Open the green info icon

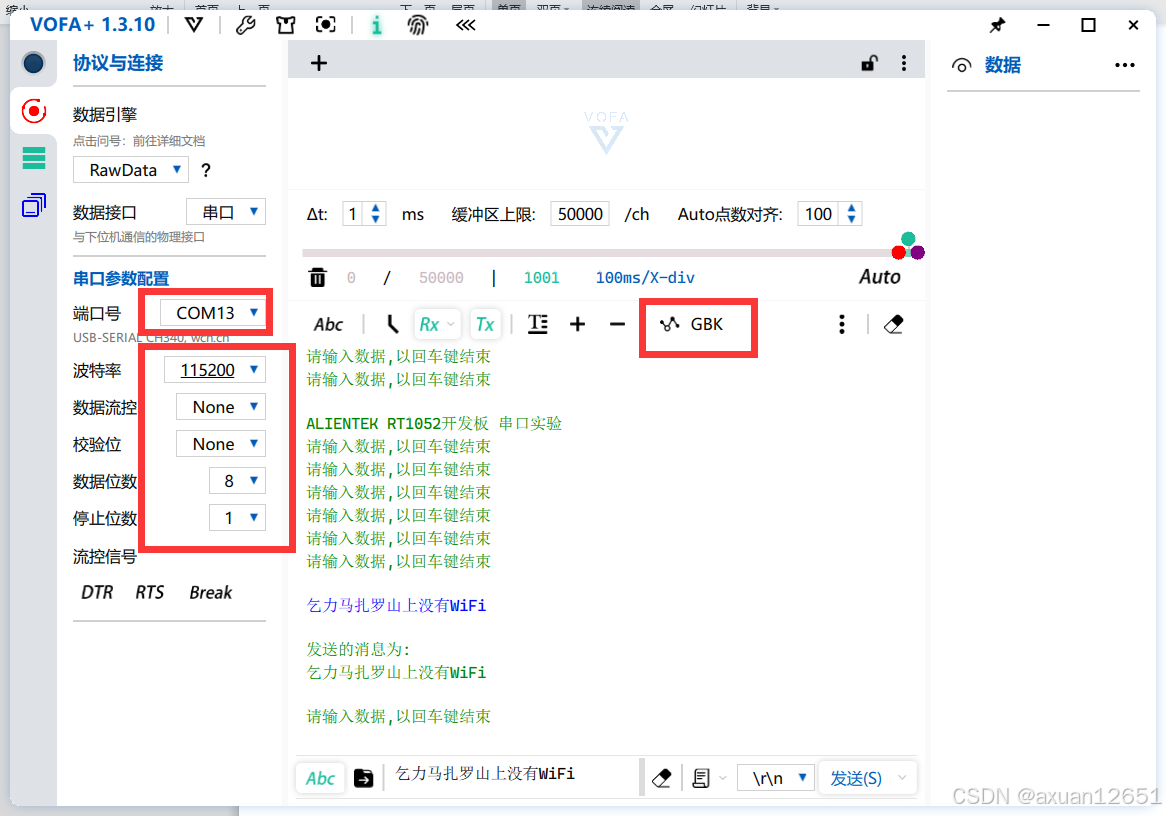377,25
